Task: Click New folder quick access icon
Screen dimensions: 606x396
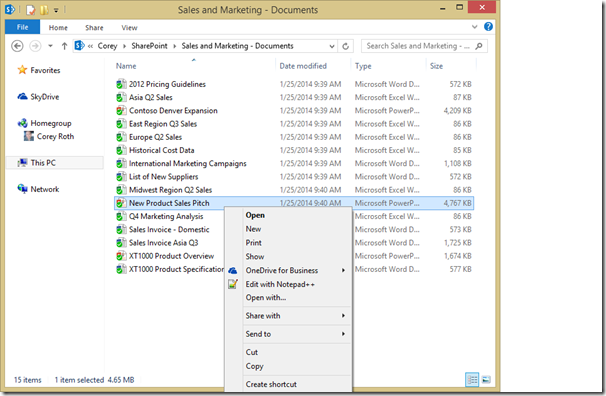Action: pyautogui.click(x=44, y=10)
